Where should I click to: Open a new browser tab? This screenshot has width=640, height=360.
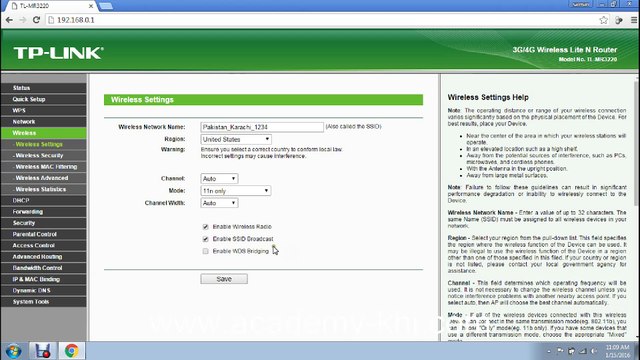pyautogui.click(x=106, y=6)
